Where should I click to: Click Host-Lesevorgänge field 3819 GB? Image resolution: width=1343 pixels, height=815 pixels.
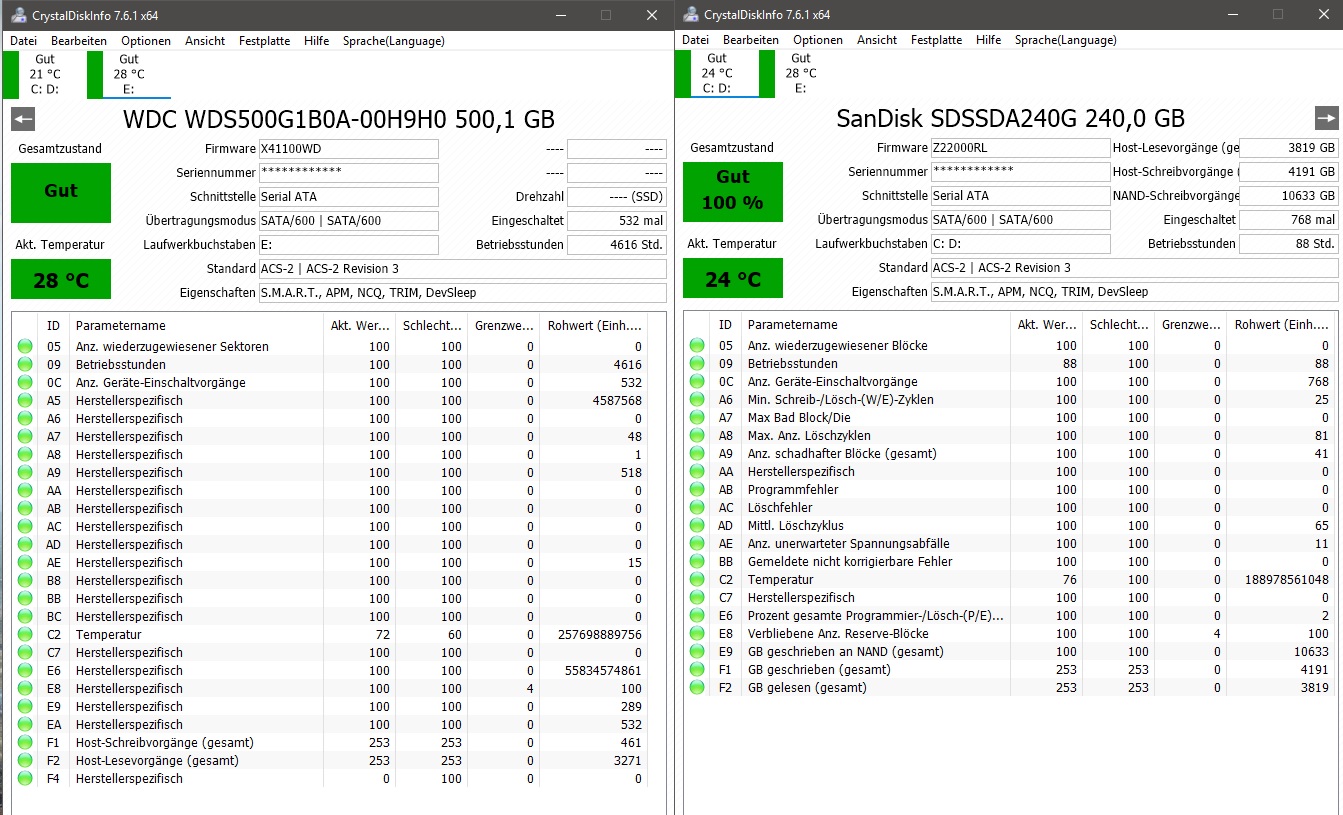click(1288, 148)
